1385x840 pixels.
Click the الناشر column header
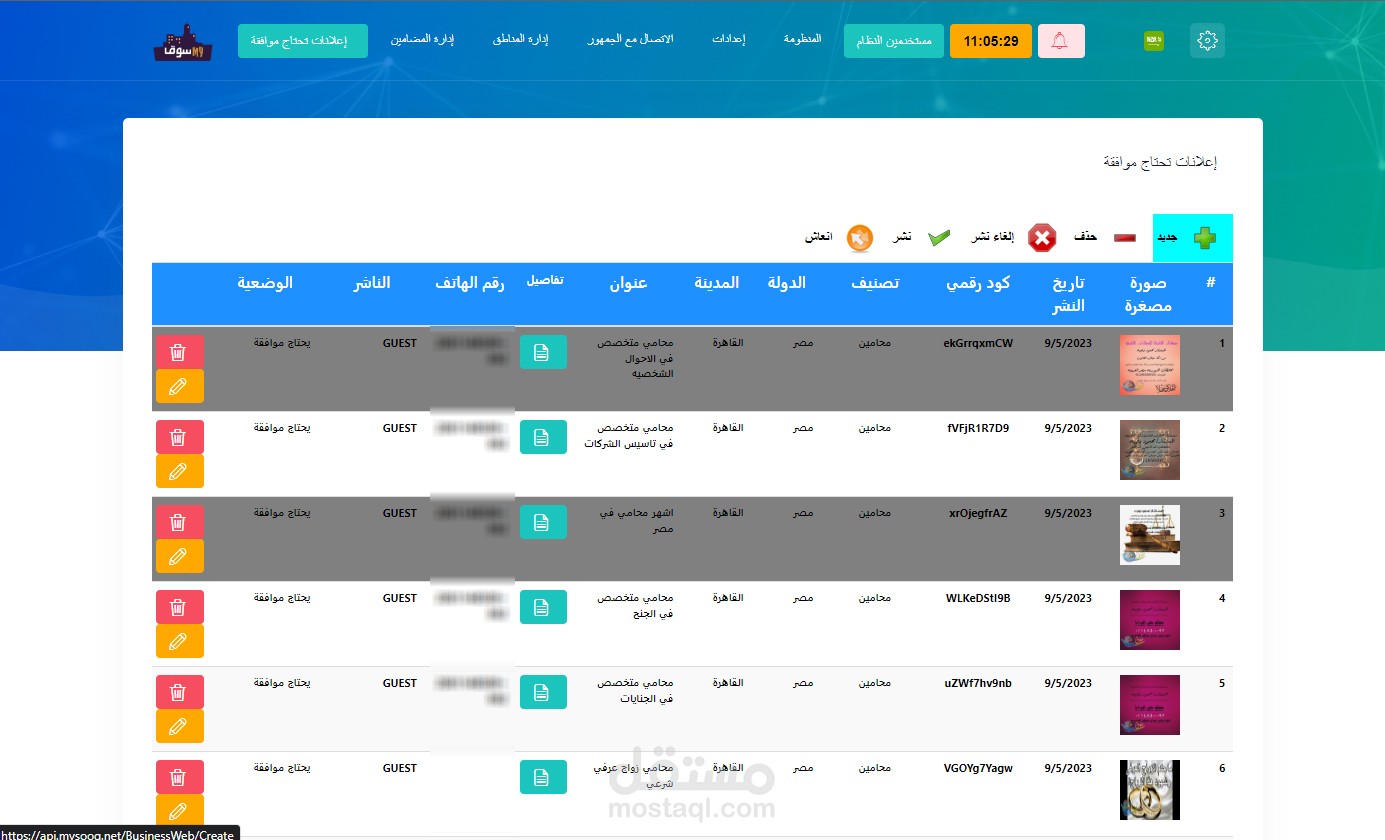coord(371,283)
